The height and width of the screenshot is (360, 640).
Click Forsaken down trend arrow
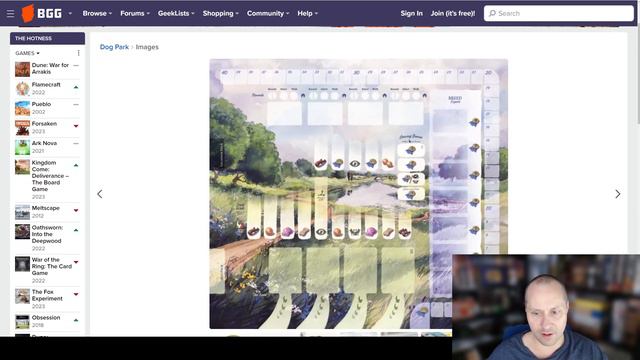[x=76, y=126]
